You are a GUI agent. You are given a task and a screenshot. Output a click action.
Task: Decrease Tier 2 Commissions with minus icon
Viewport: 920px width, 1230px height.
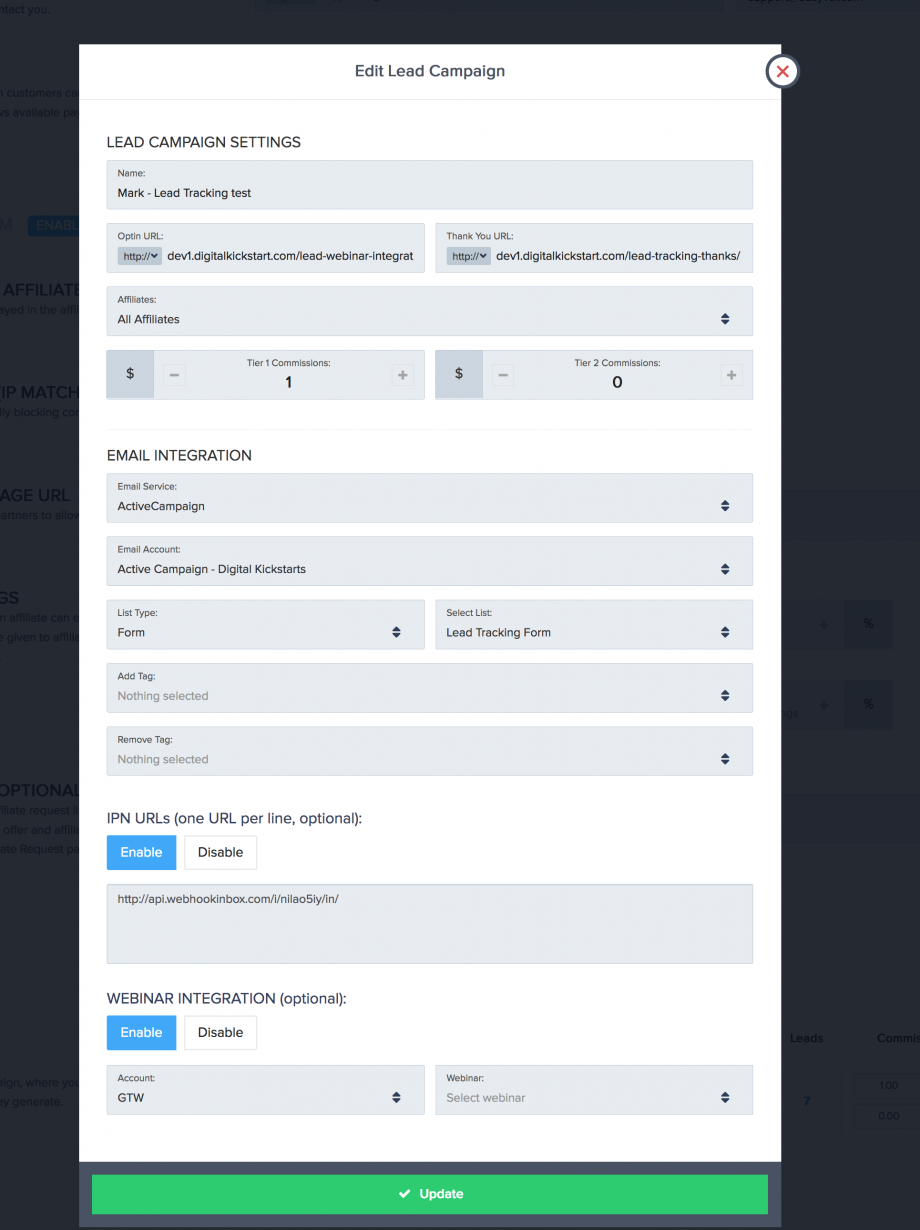pyautogui.click(x=503, y=375)
